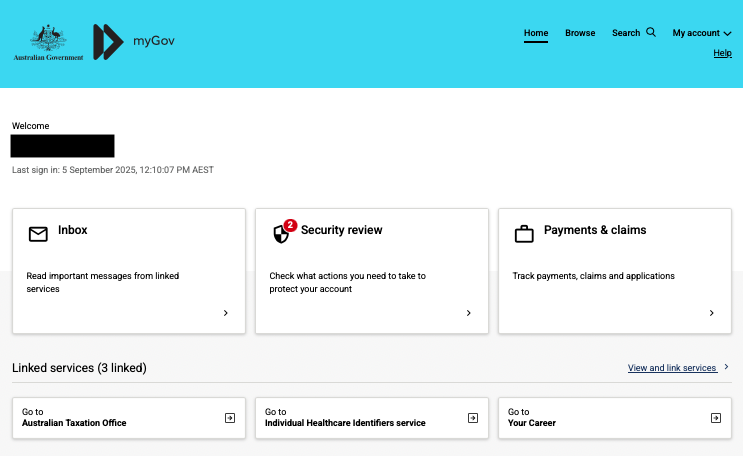The height and width of the screenshot is (456, 743).
Task: Click the arrow icon on Australian Taxation Office card
Action: pos(230,418)
